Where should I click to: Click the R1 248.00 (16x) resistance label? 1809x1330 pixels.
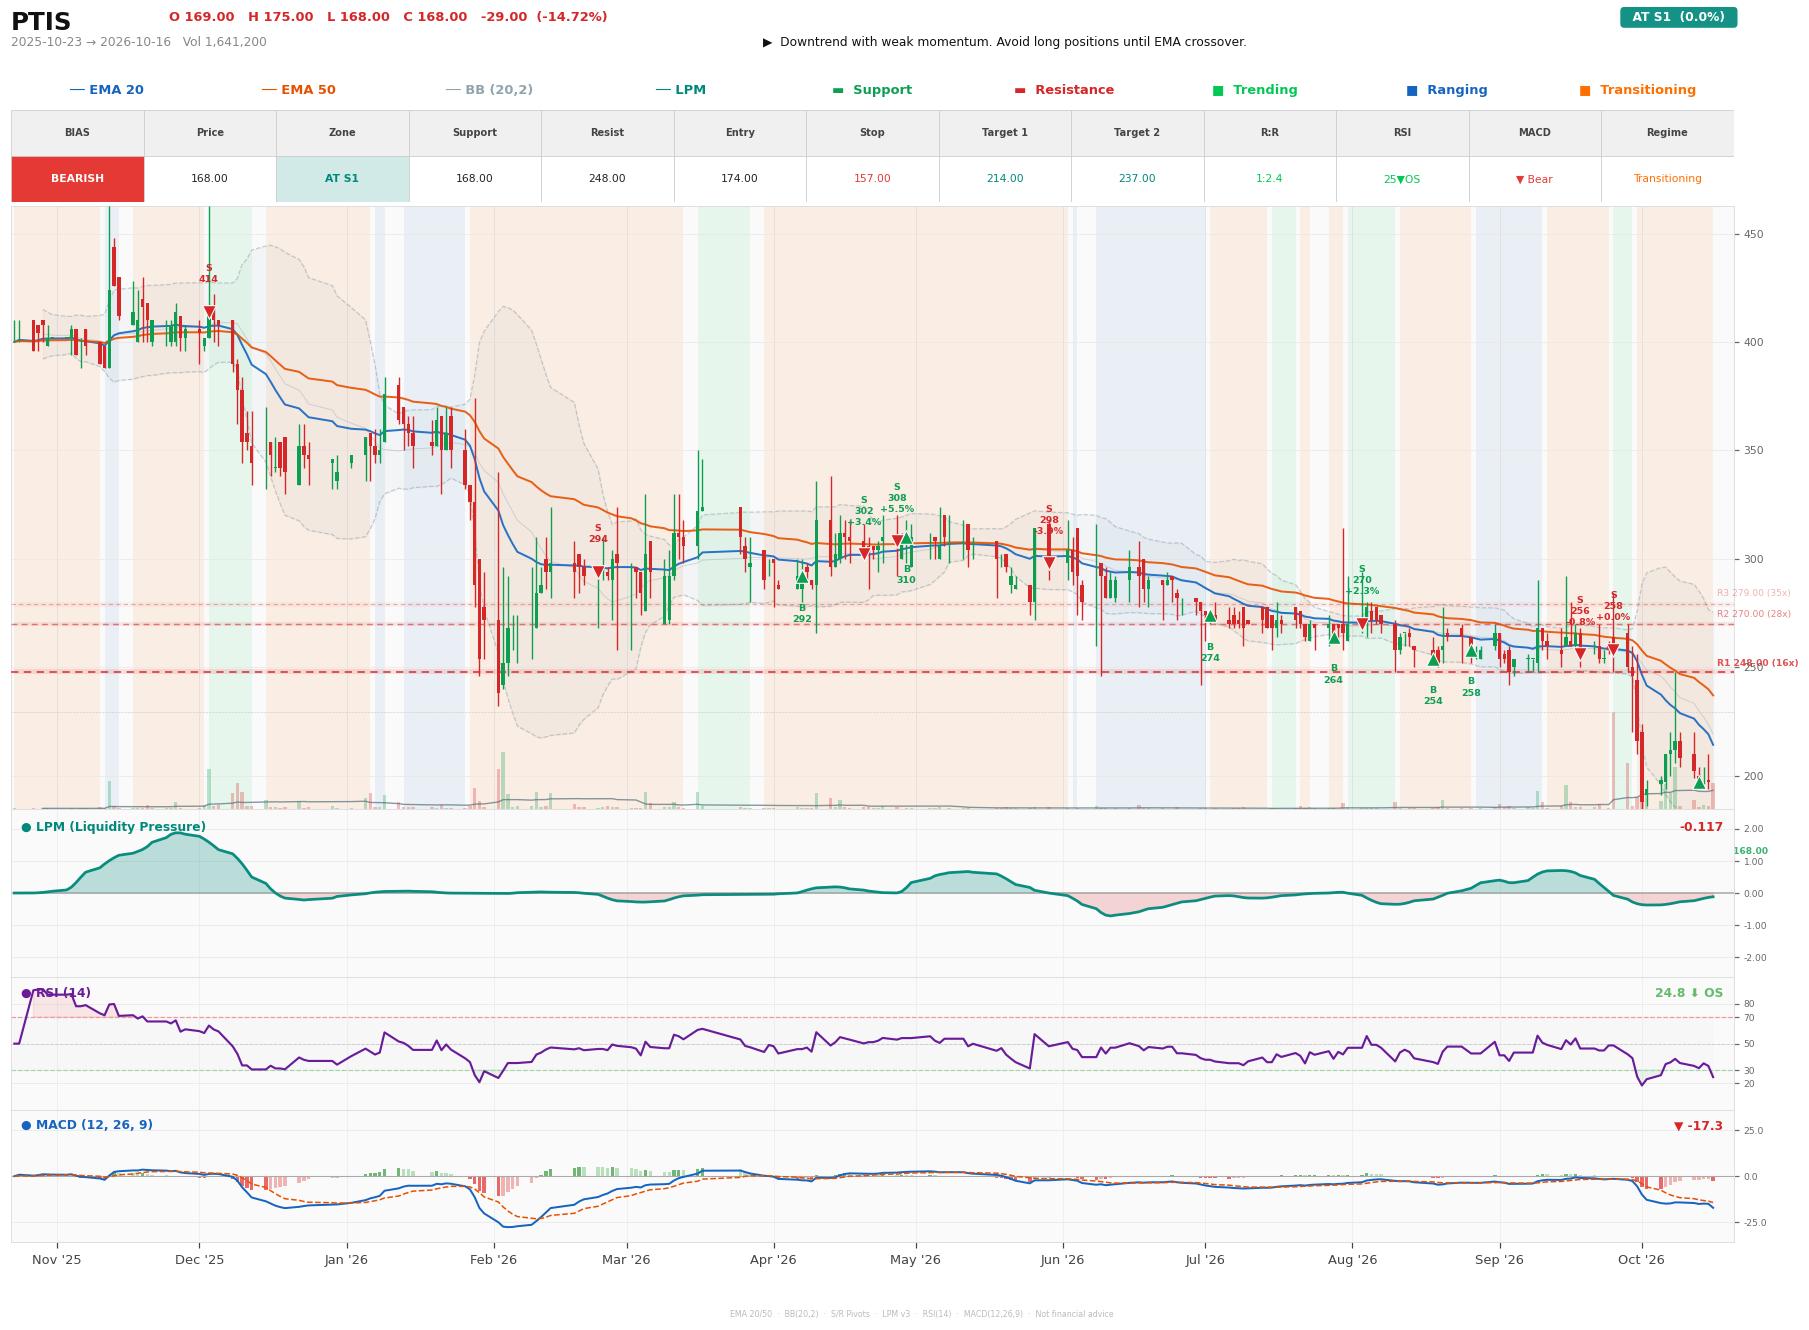click(1757, 663)
